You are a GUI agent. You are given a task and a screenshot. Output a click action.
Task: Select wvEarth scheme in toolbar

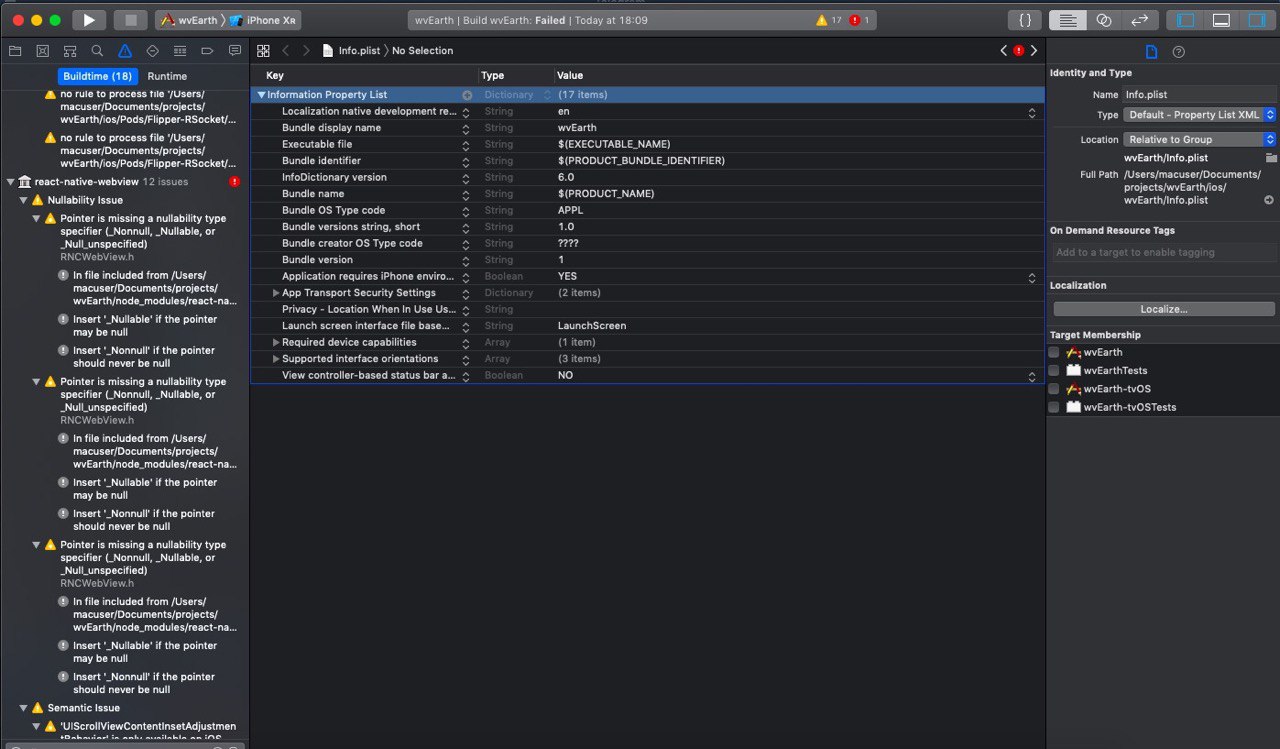coord(188,20)
